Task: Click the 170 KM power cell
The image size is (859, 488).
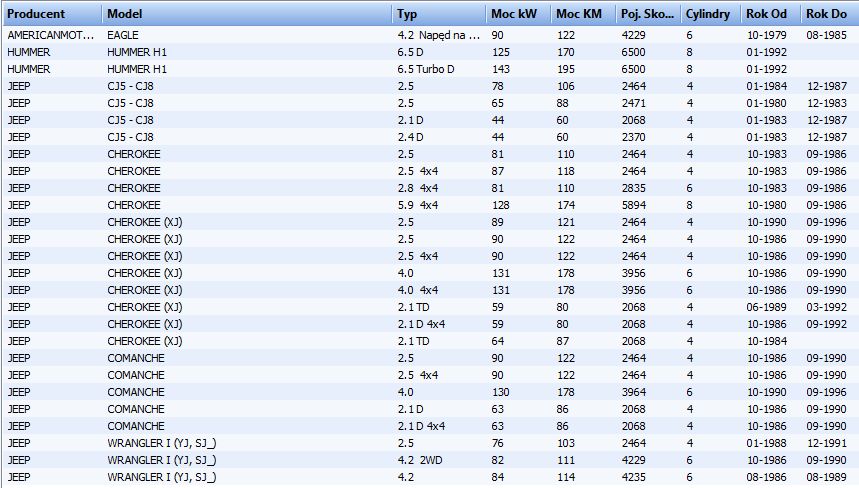Action: click(566, 52)
